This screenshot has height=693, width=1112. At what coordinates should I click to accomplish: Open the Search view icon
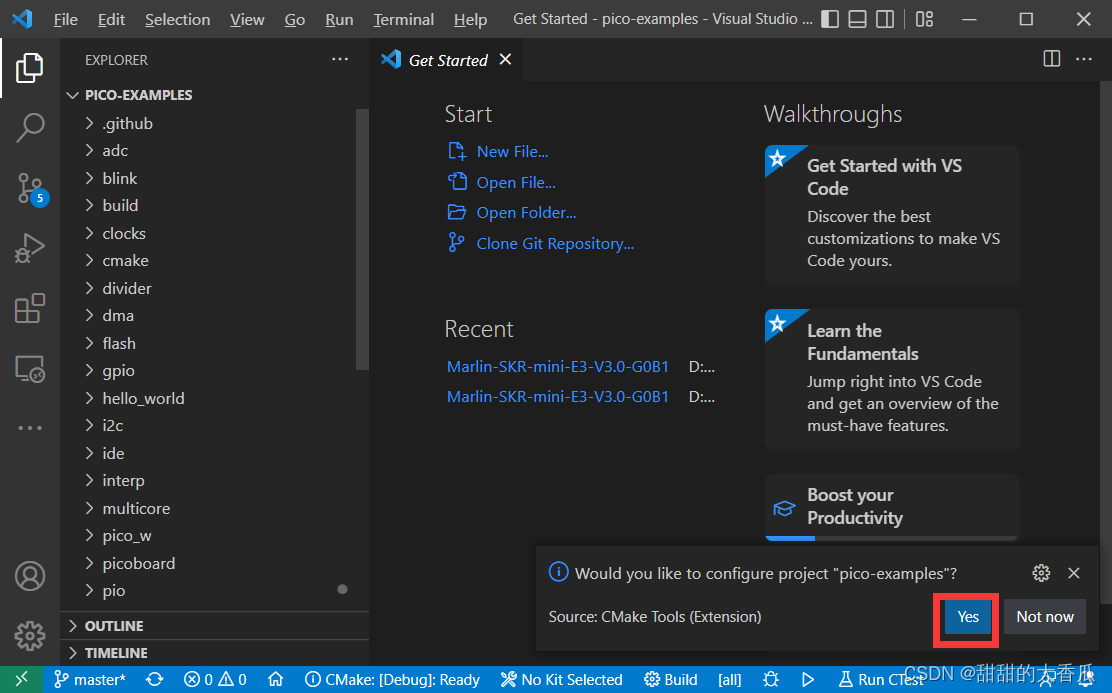pos(30,128)
